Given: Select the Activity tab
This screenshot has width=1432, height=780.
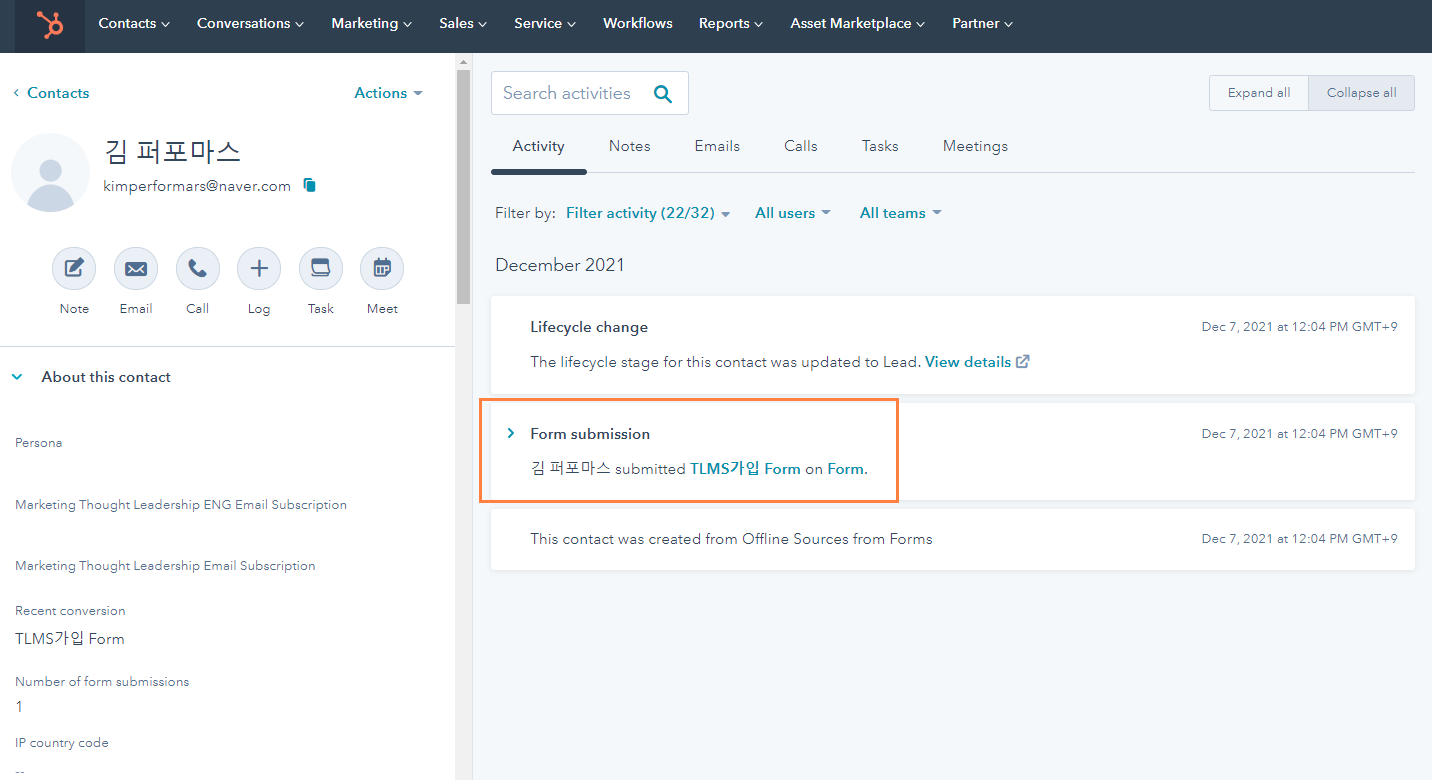Looking at the screenshot, I should (539, 146).
